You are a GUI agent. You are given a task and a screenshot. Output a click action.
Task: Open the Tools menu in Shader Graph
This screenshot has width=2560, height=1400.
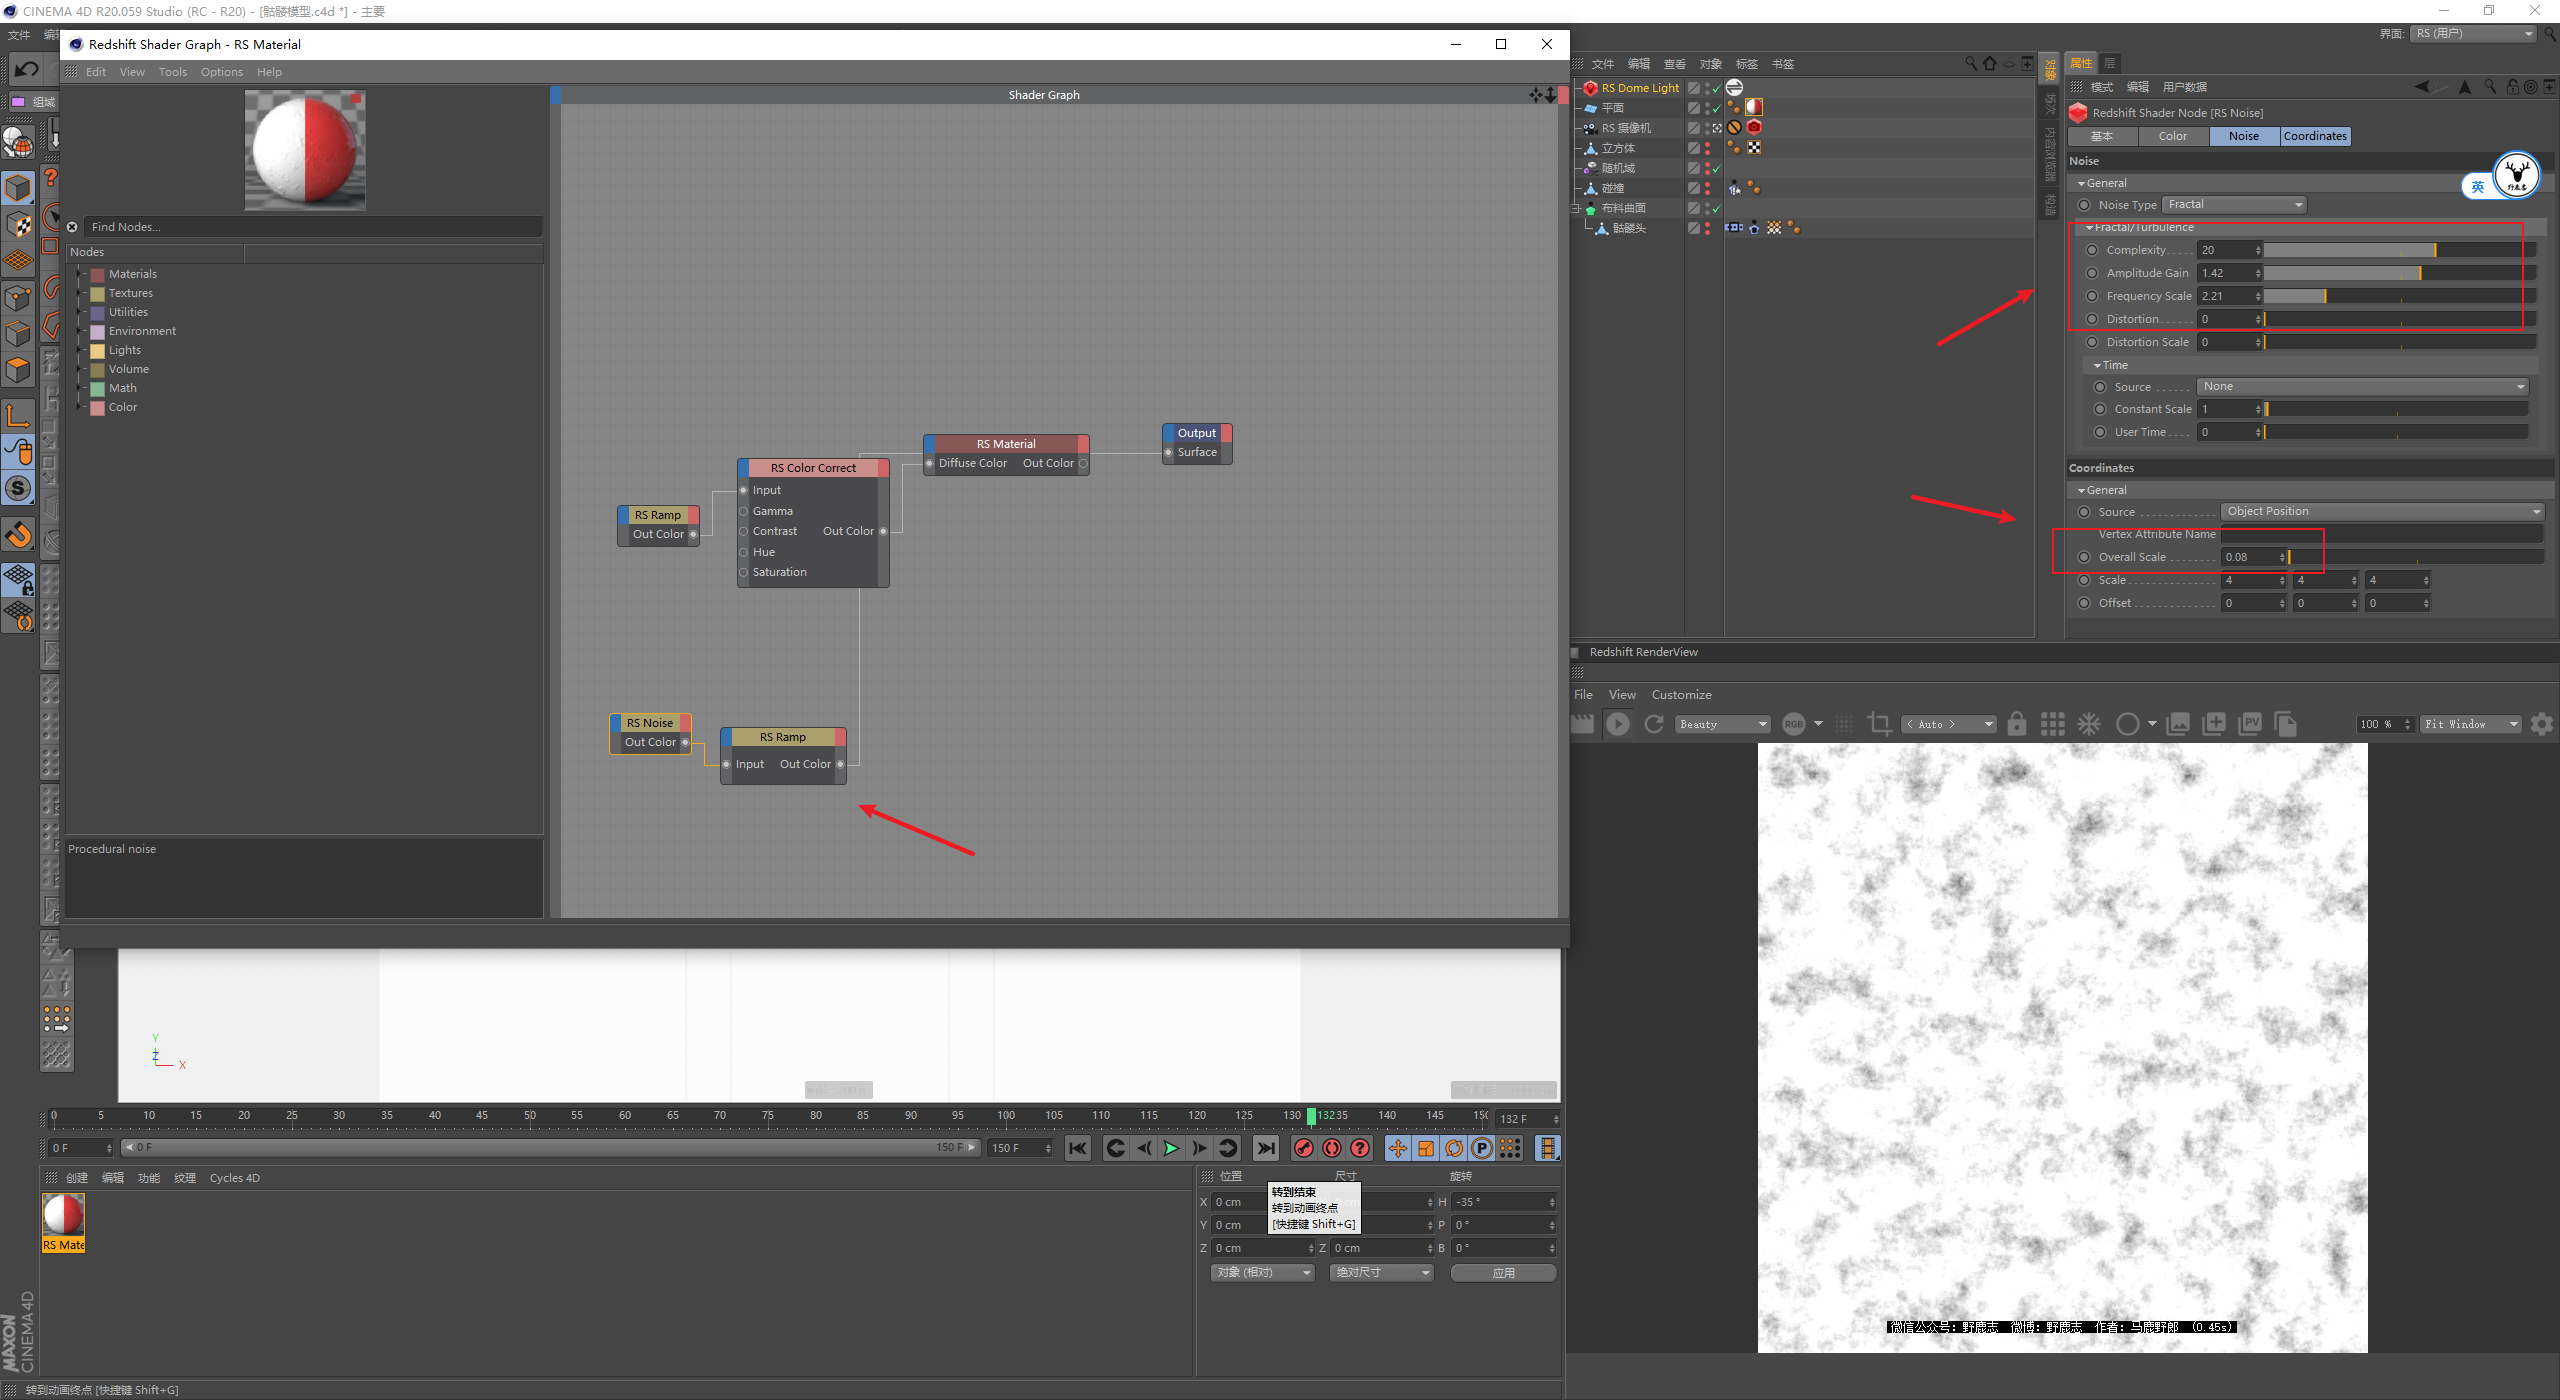[x=172, y=72]
